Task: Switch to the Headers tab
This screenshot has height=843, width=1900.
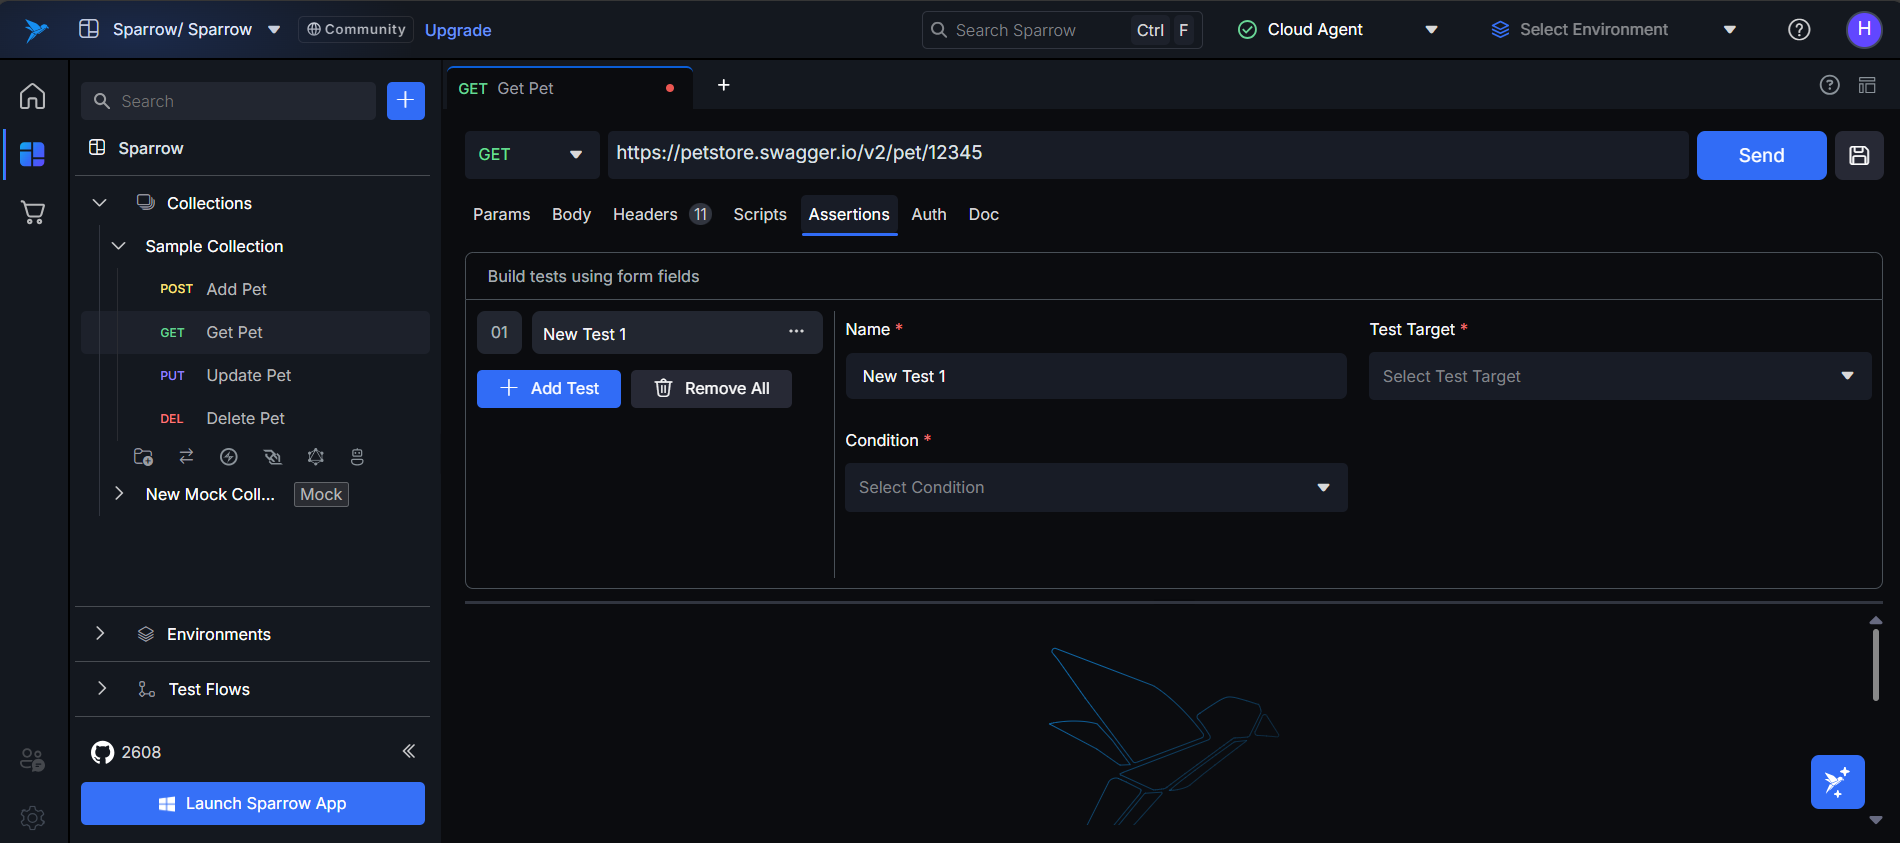Action: (645, 214)
